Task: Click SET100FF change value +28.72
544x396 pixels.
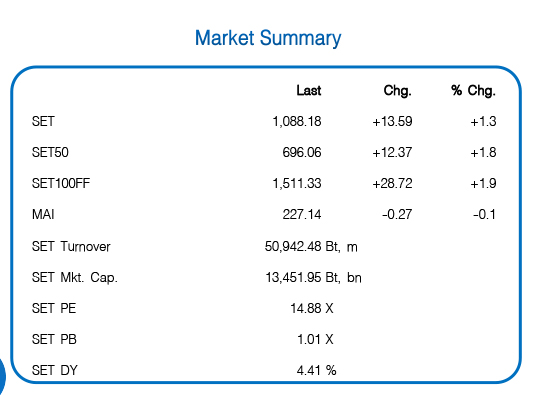Action: coord(392,183)
